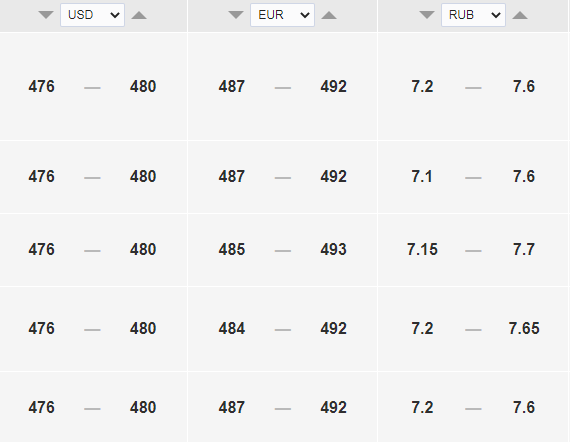The image size is (570, 442).
Task: Sort EUR column ascending with up arrow
Action: tap(329, 15)
